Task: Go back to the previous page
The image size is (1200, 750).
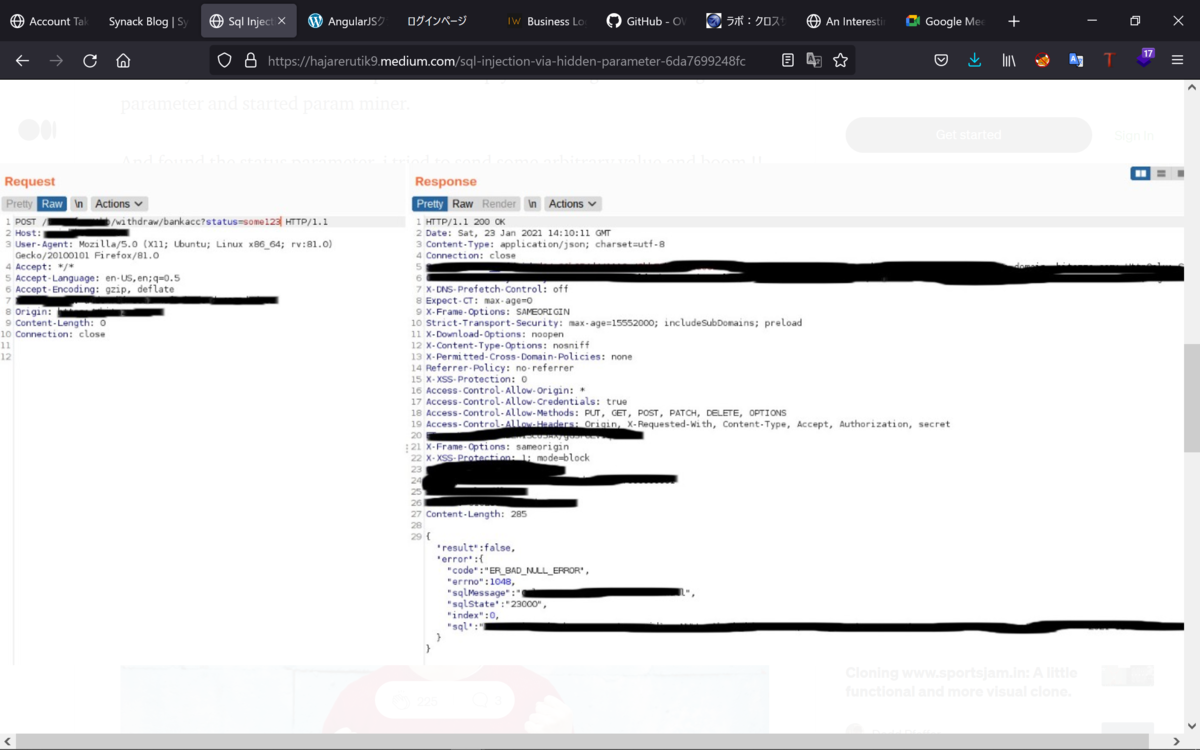Action: pos(22,60)
